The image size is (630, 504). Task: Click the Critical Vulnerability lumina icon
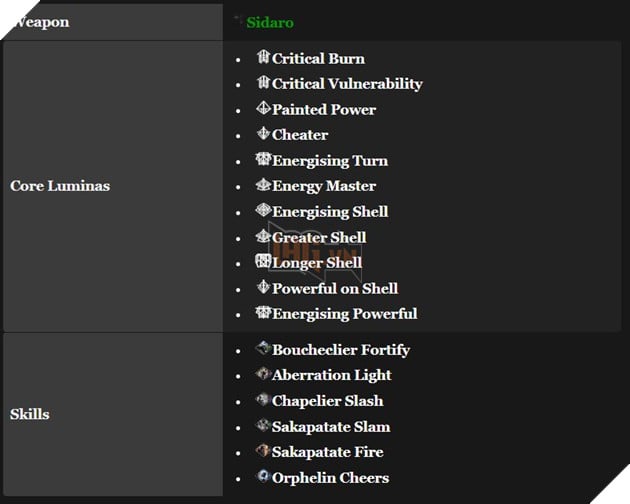pyautogui.click(x=263, y=83)
